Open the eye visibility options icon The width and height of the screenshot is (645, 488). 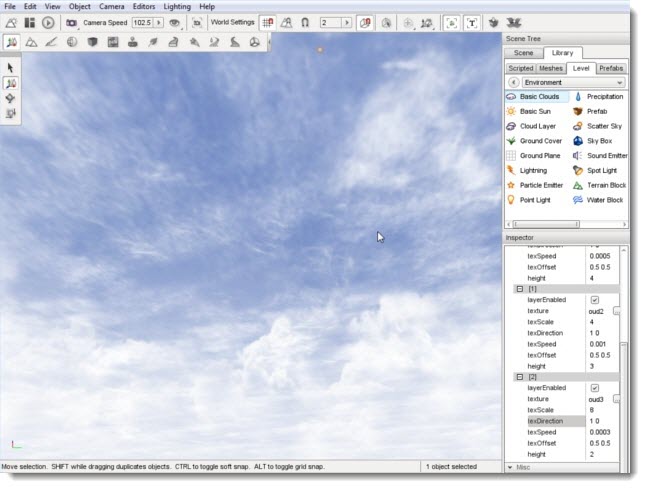tap(175, 23)
